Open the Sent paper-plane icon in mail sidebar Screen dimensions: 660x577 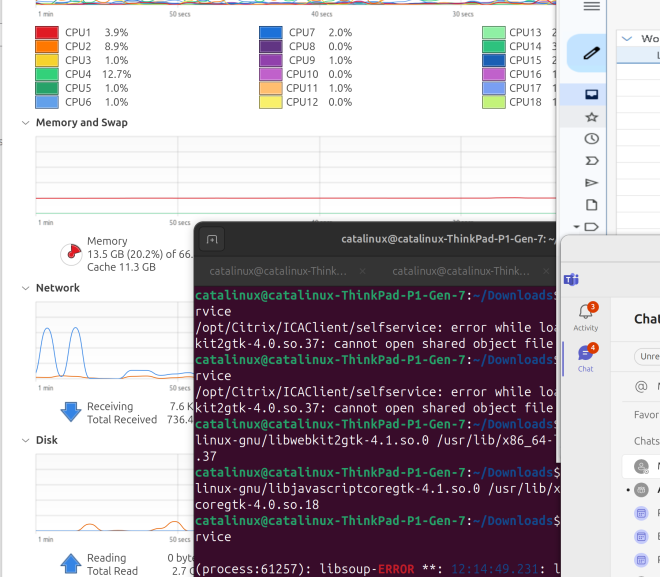pos(591,183)
